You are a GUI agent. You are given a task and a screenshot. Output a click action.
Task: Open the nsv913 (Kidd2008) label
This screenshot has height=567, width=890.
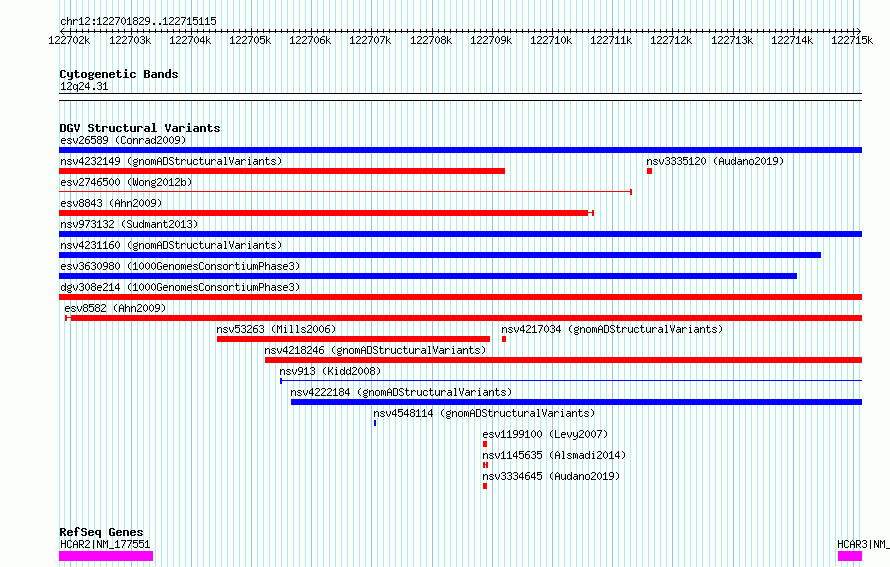(x=330, y=371)
